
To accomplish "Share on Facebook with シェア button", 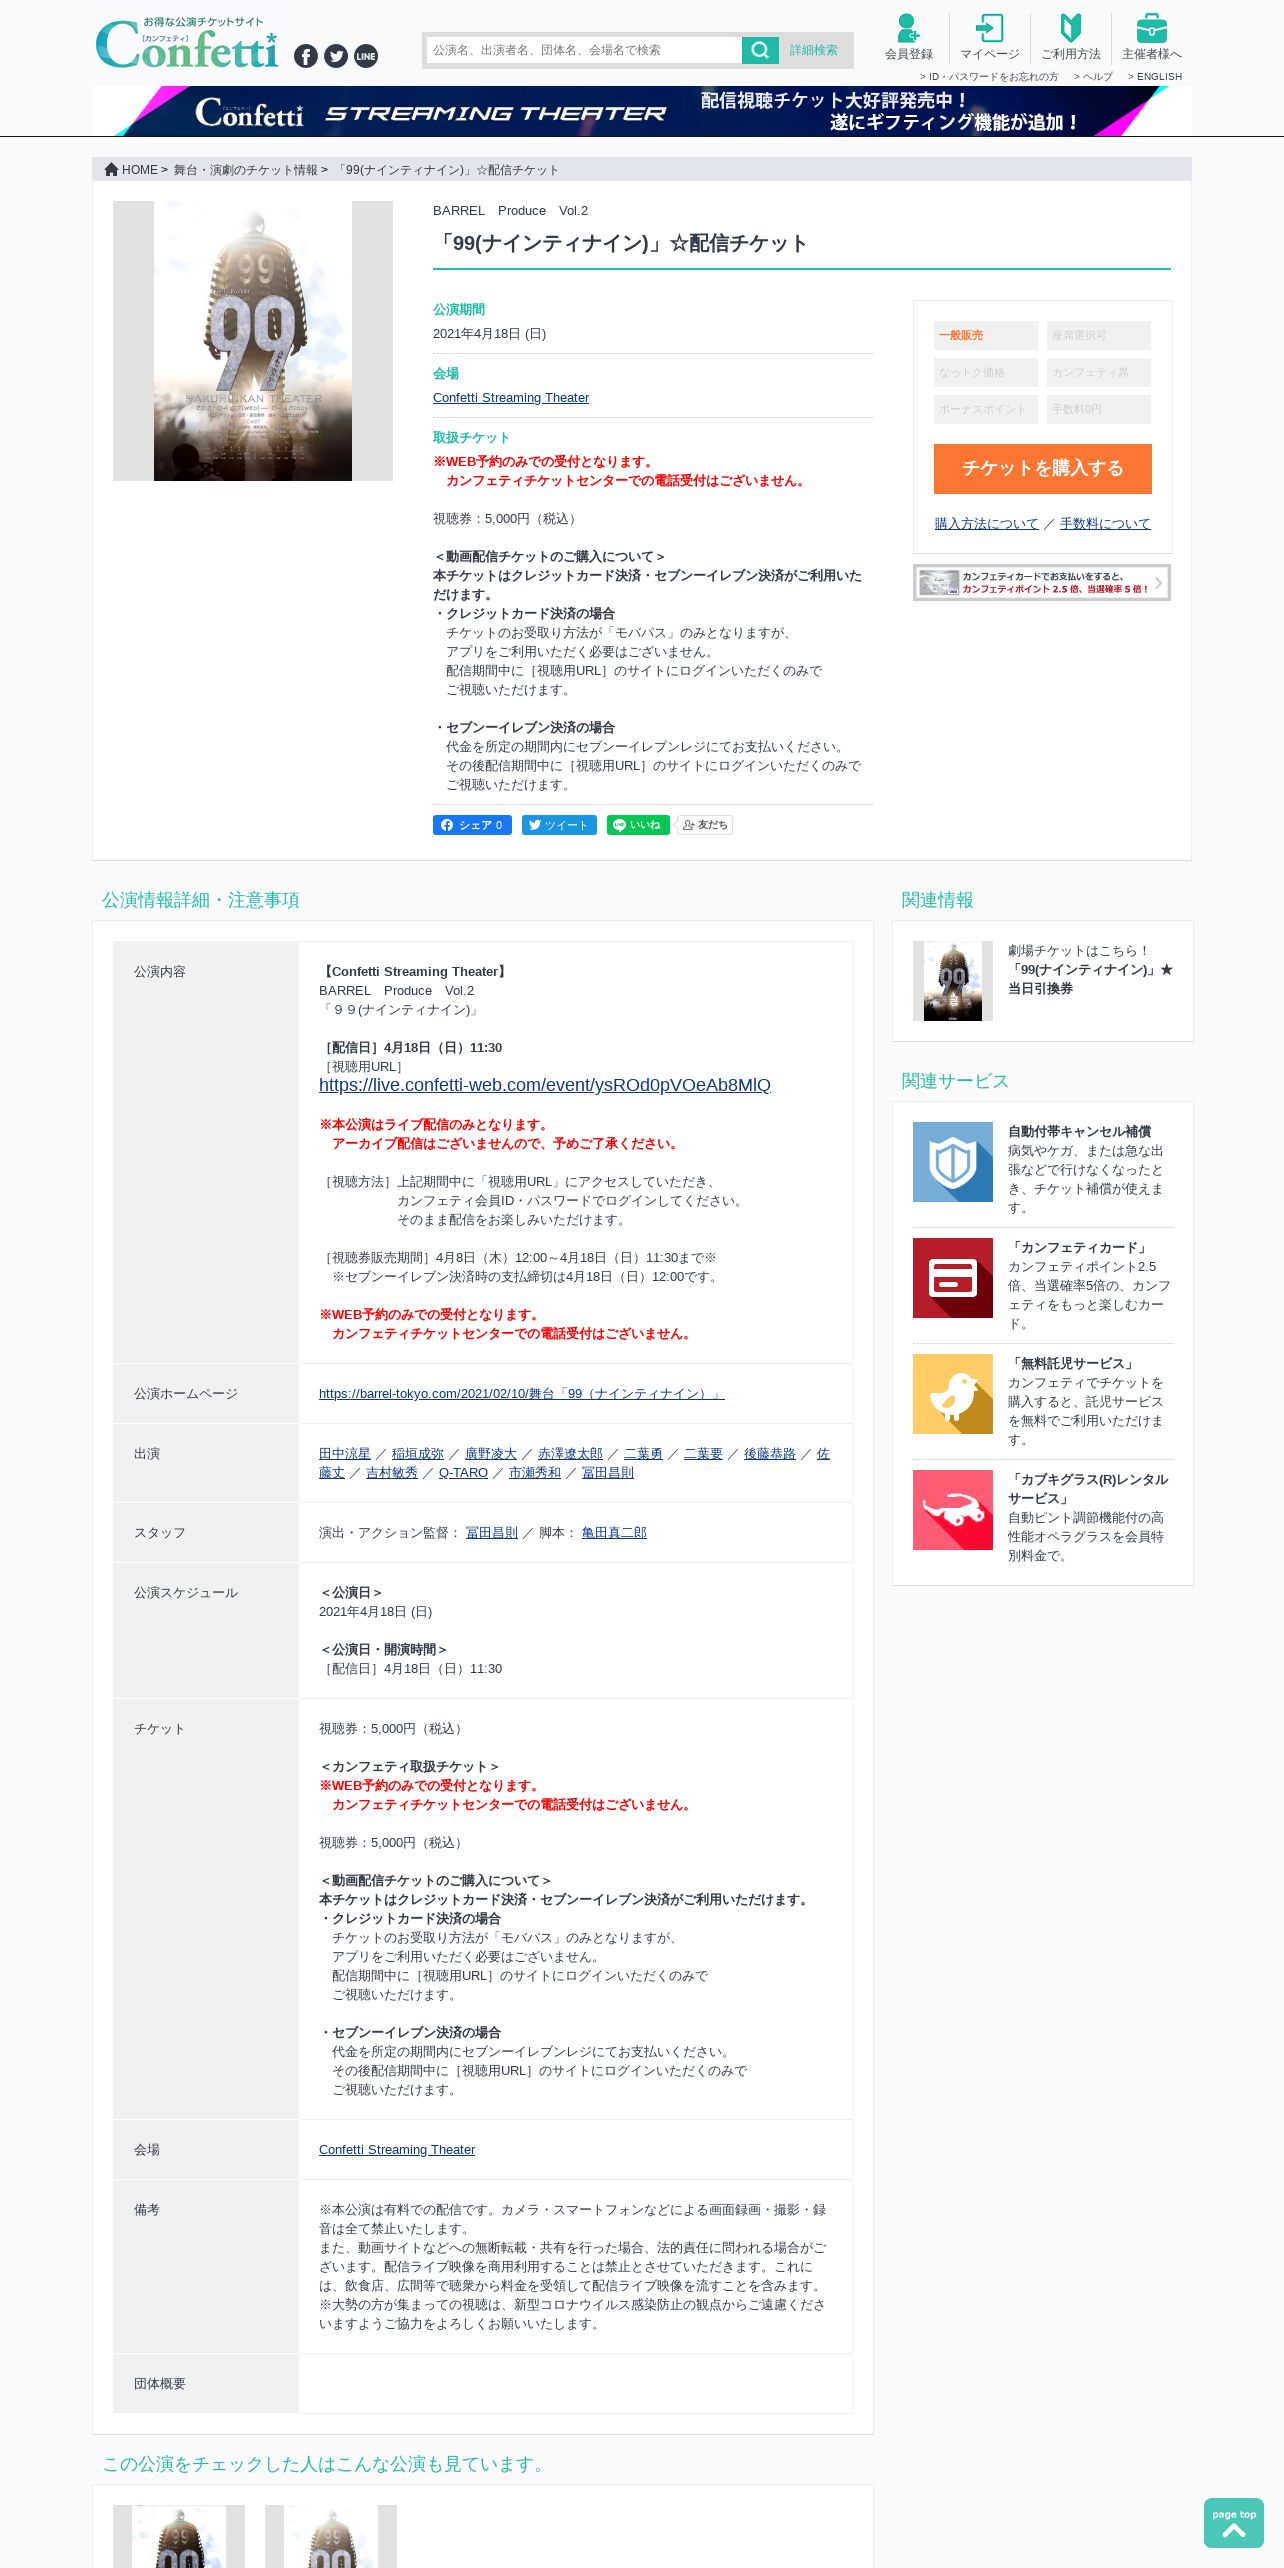I will click(x=472, y=825).
